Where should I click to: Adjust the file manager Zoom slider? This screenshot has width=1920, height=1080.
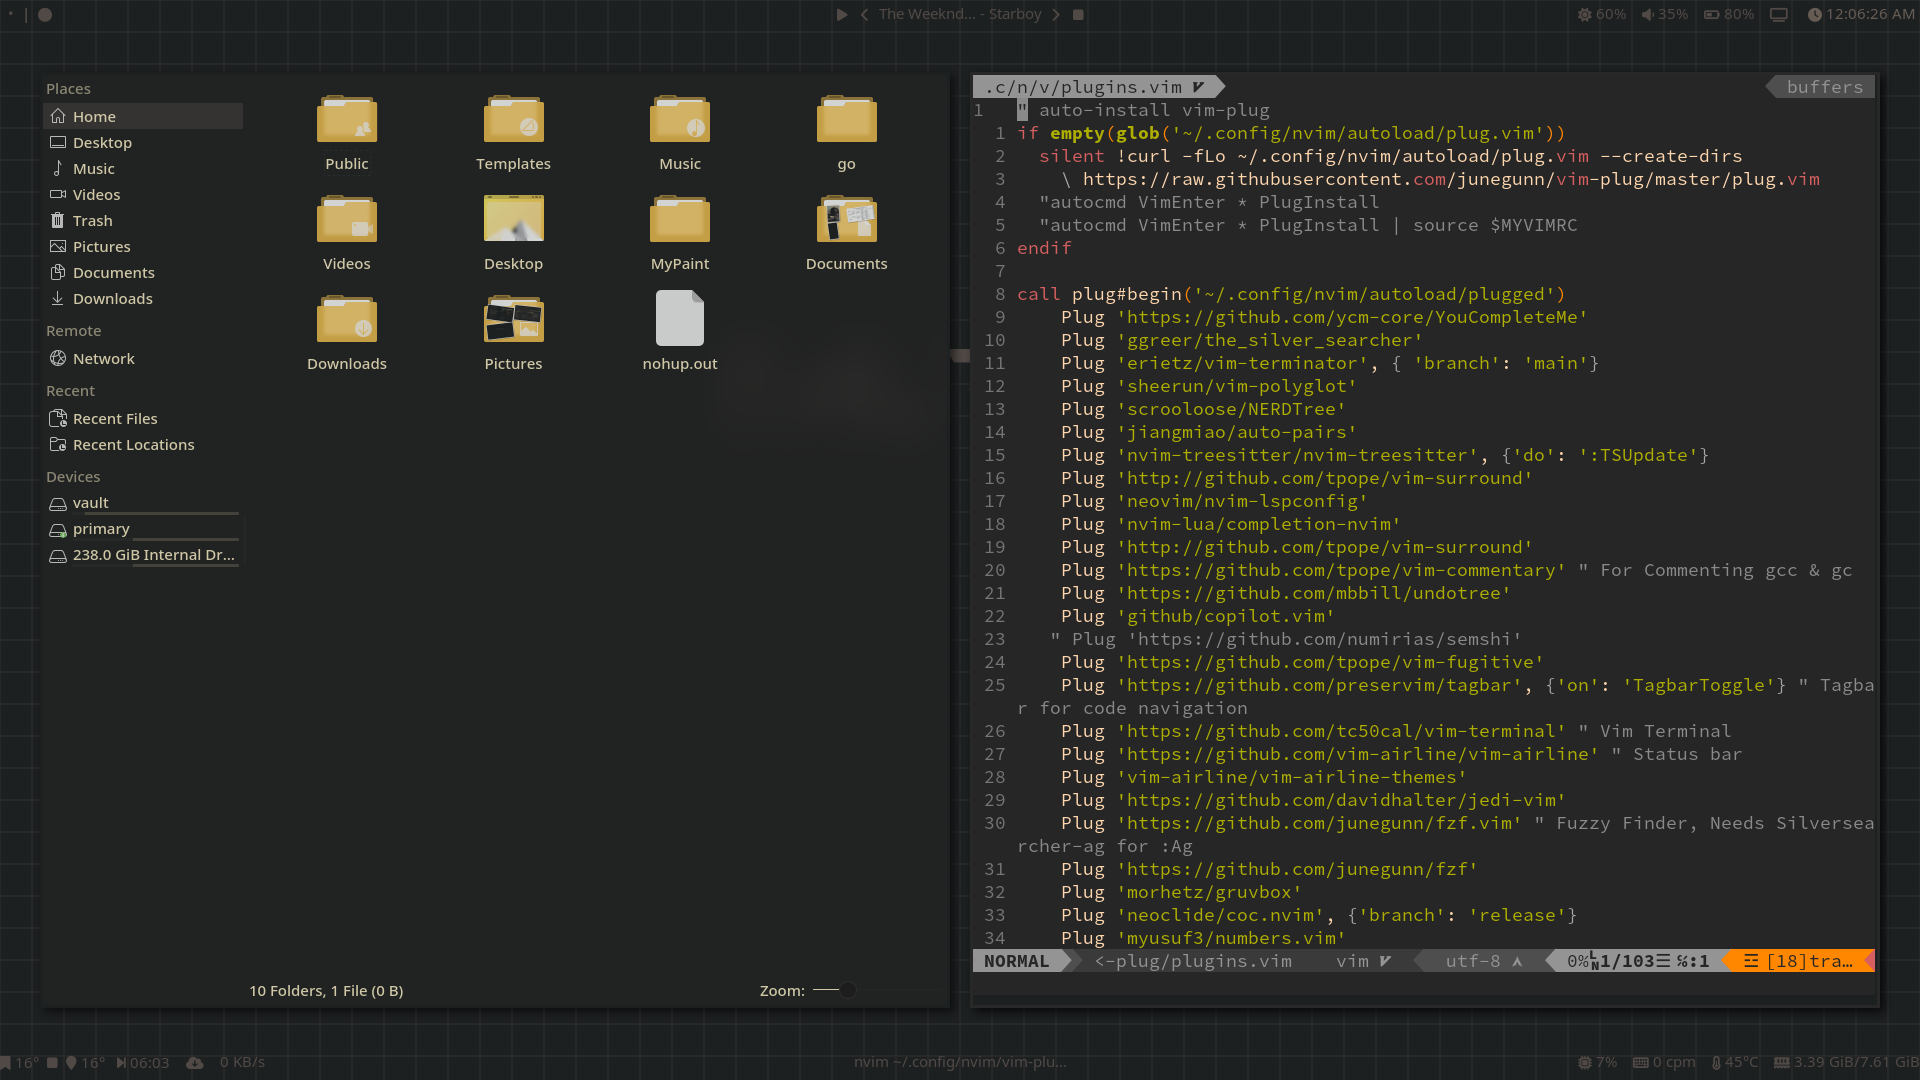(x=846, y=990)
